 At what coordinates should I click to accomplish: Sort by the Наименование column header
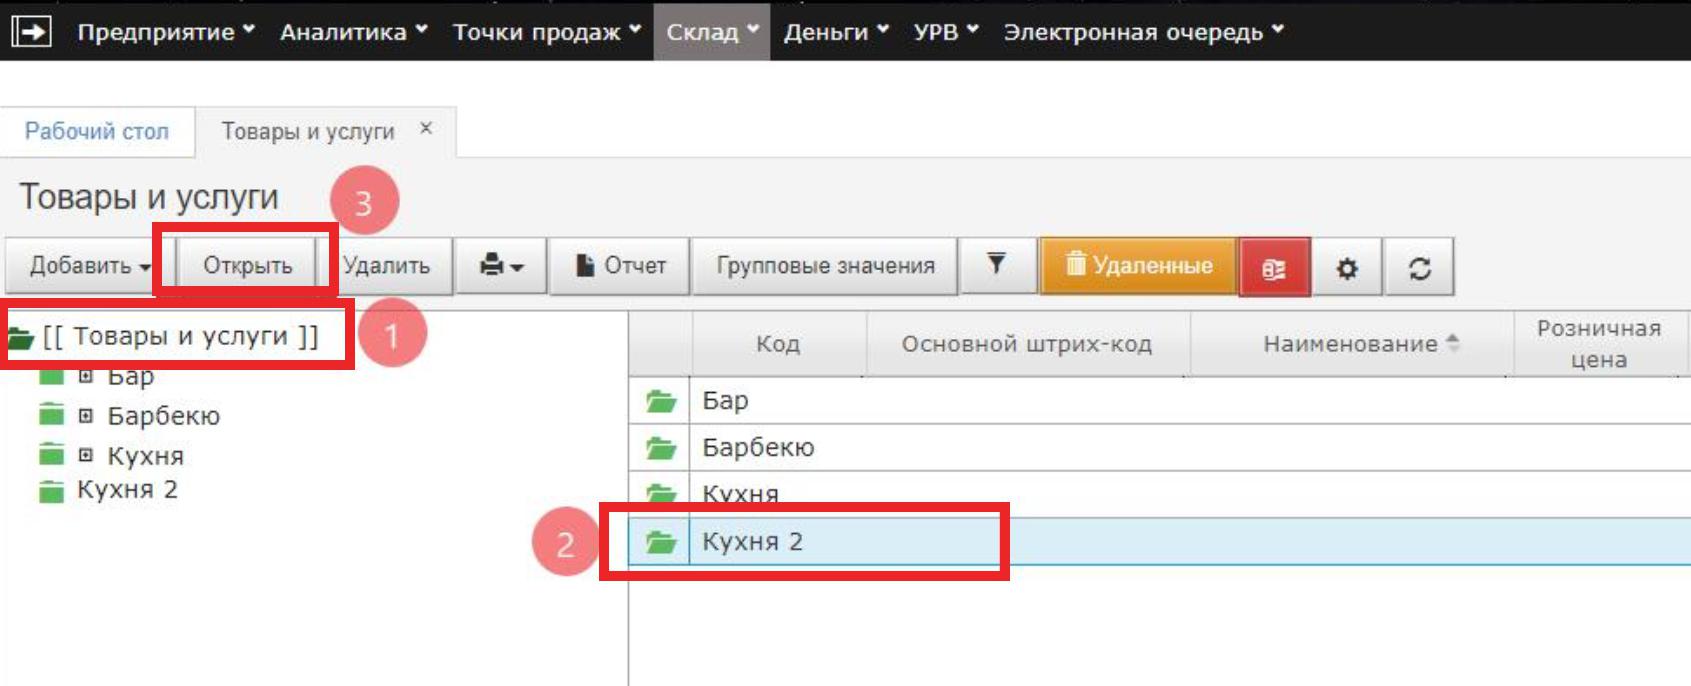pos(1350,344)
